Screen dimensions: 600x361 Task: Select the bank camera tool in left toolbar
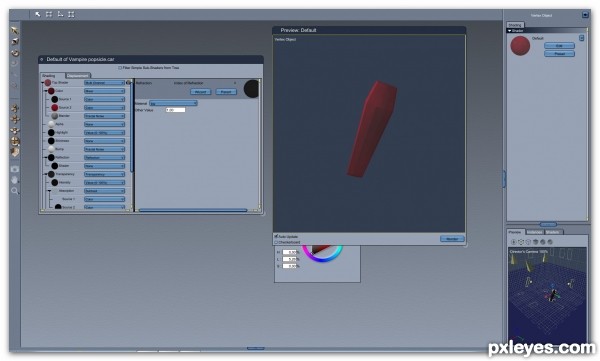click(x=15, y=131)
